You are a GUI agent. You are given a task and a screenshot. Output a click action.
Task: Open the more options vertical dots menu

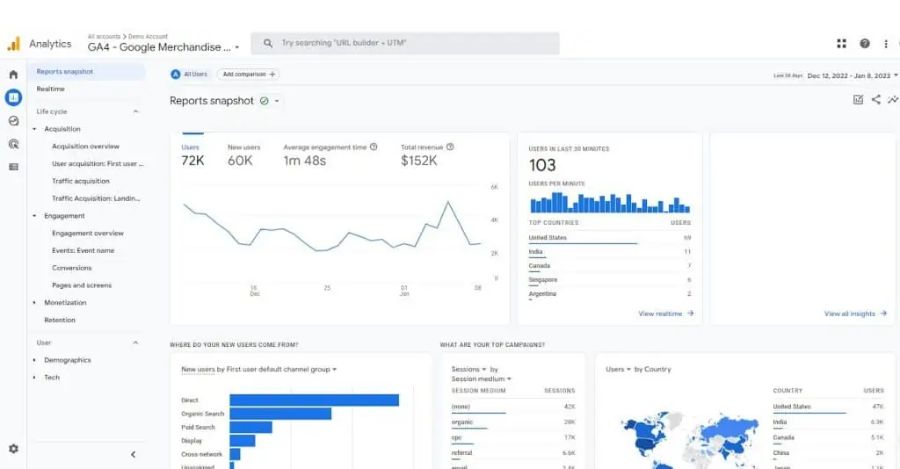click(886, 44)
